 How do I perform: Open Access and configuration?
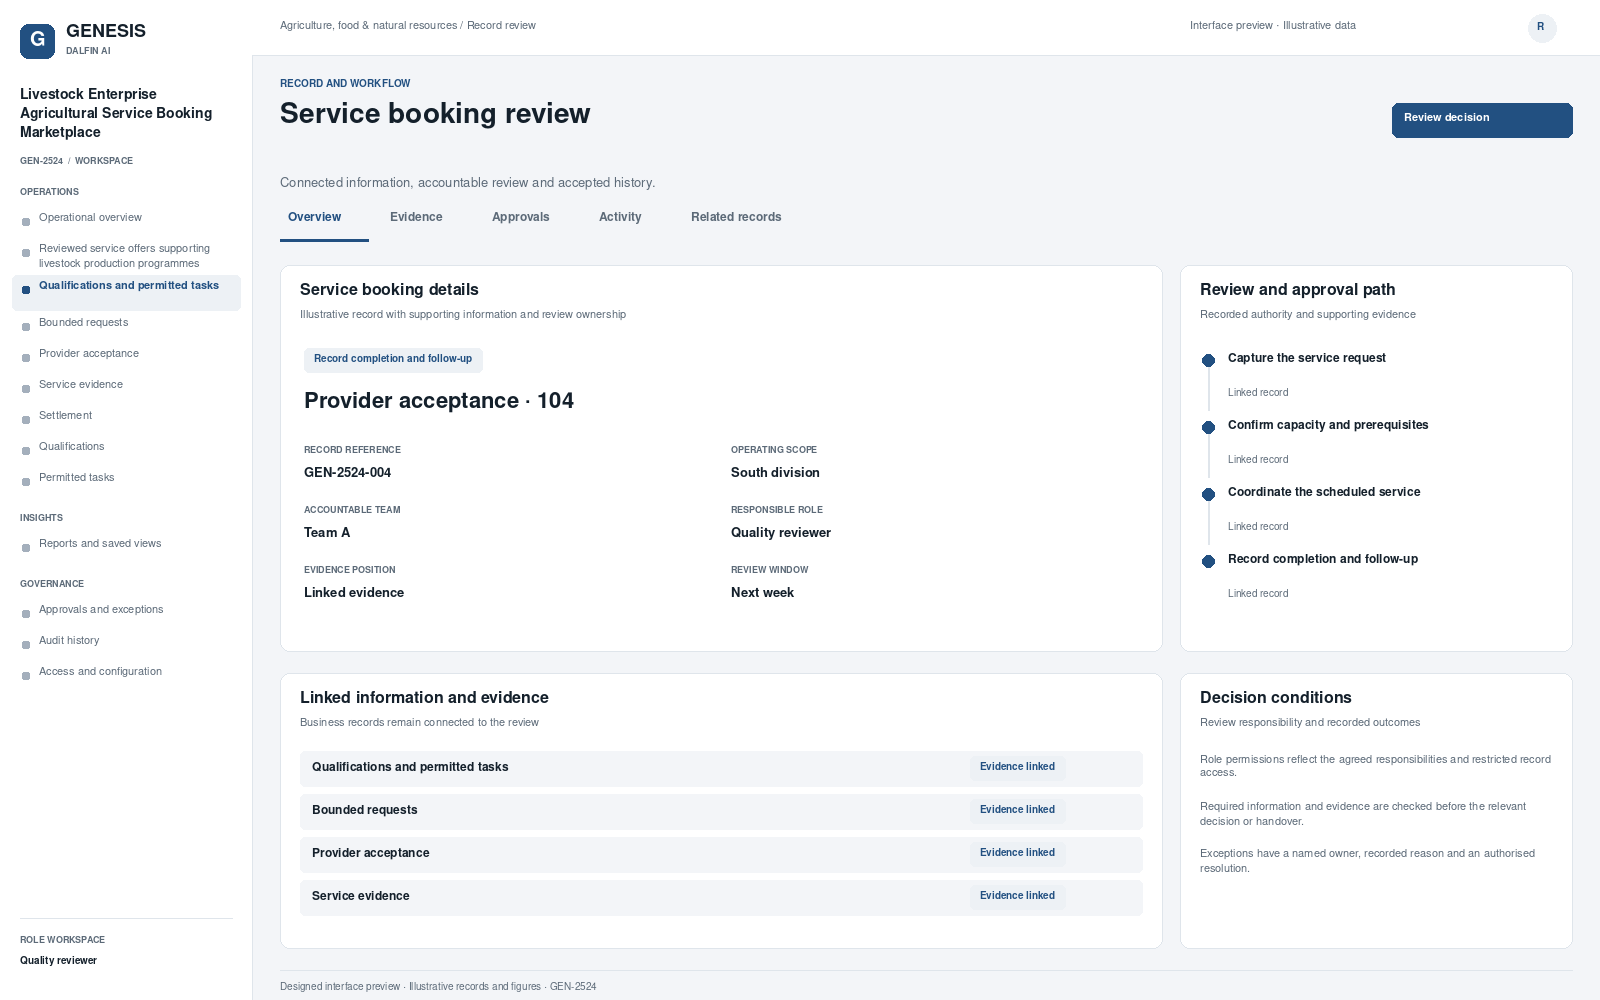click(x=126, y=672)
